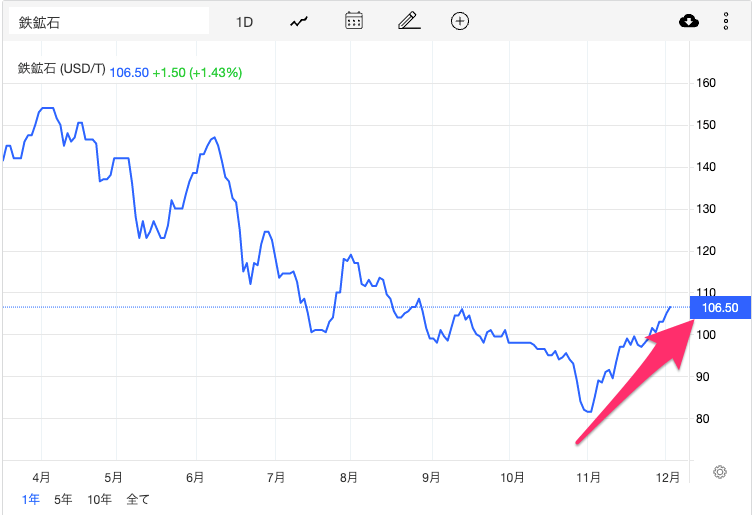This screenshot has height=515, width=754.
Task: Select the pencil drawing tool
Action: coord(406,21)
